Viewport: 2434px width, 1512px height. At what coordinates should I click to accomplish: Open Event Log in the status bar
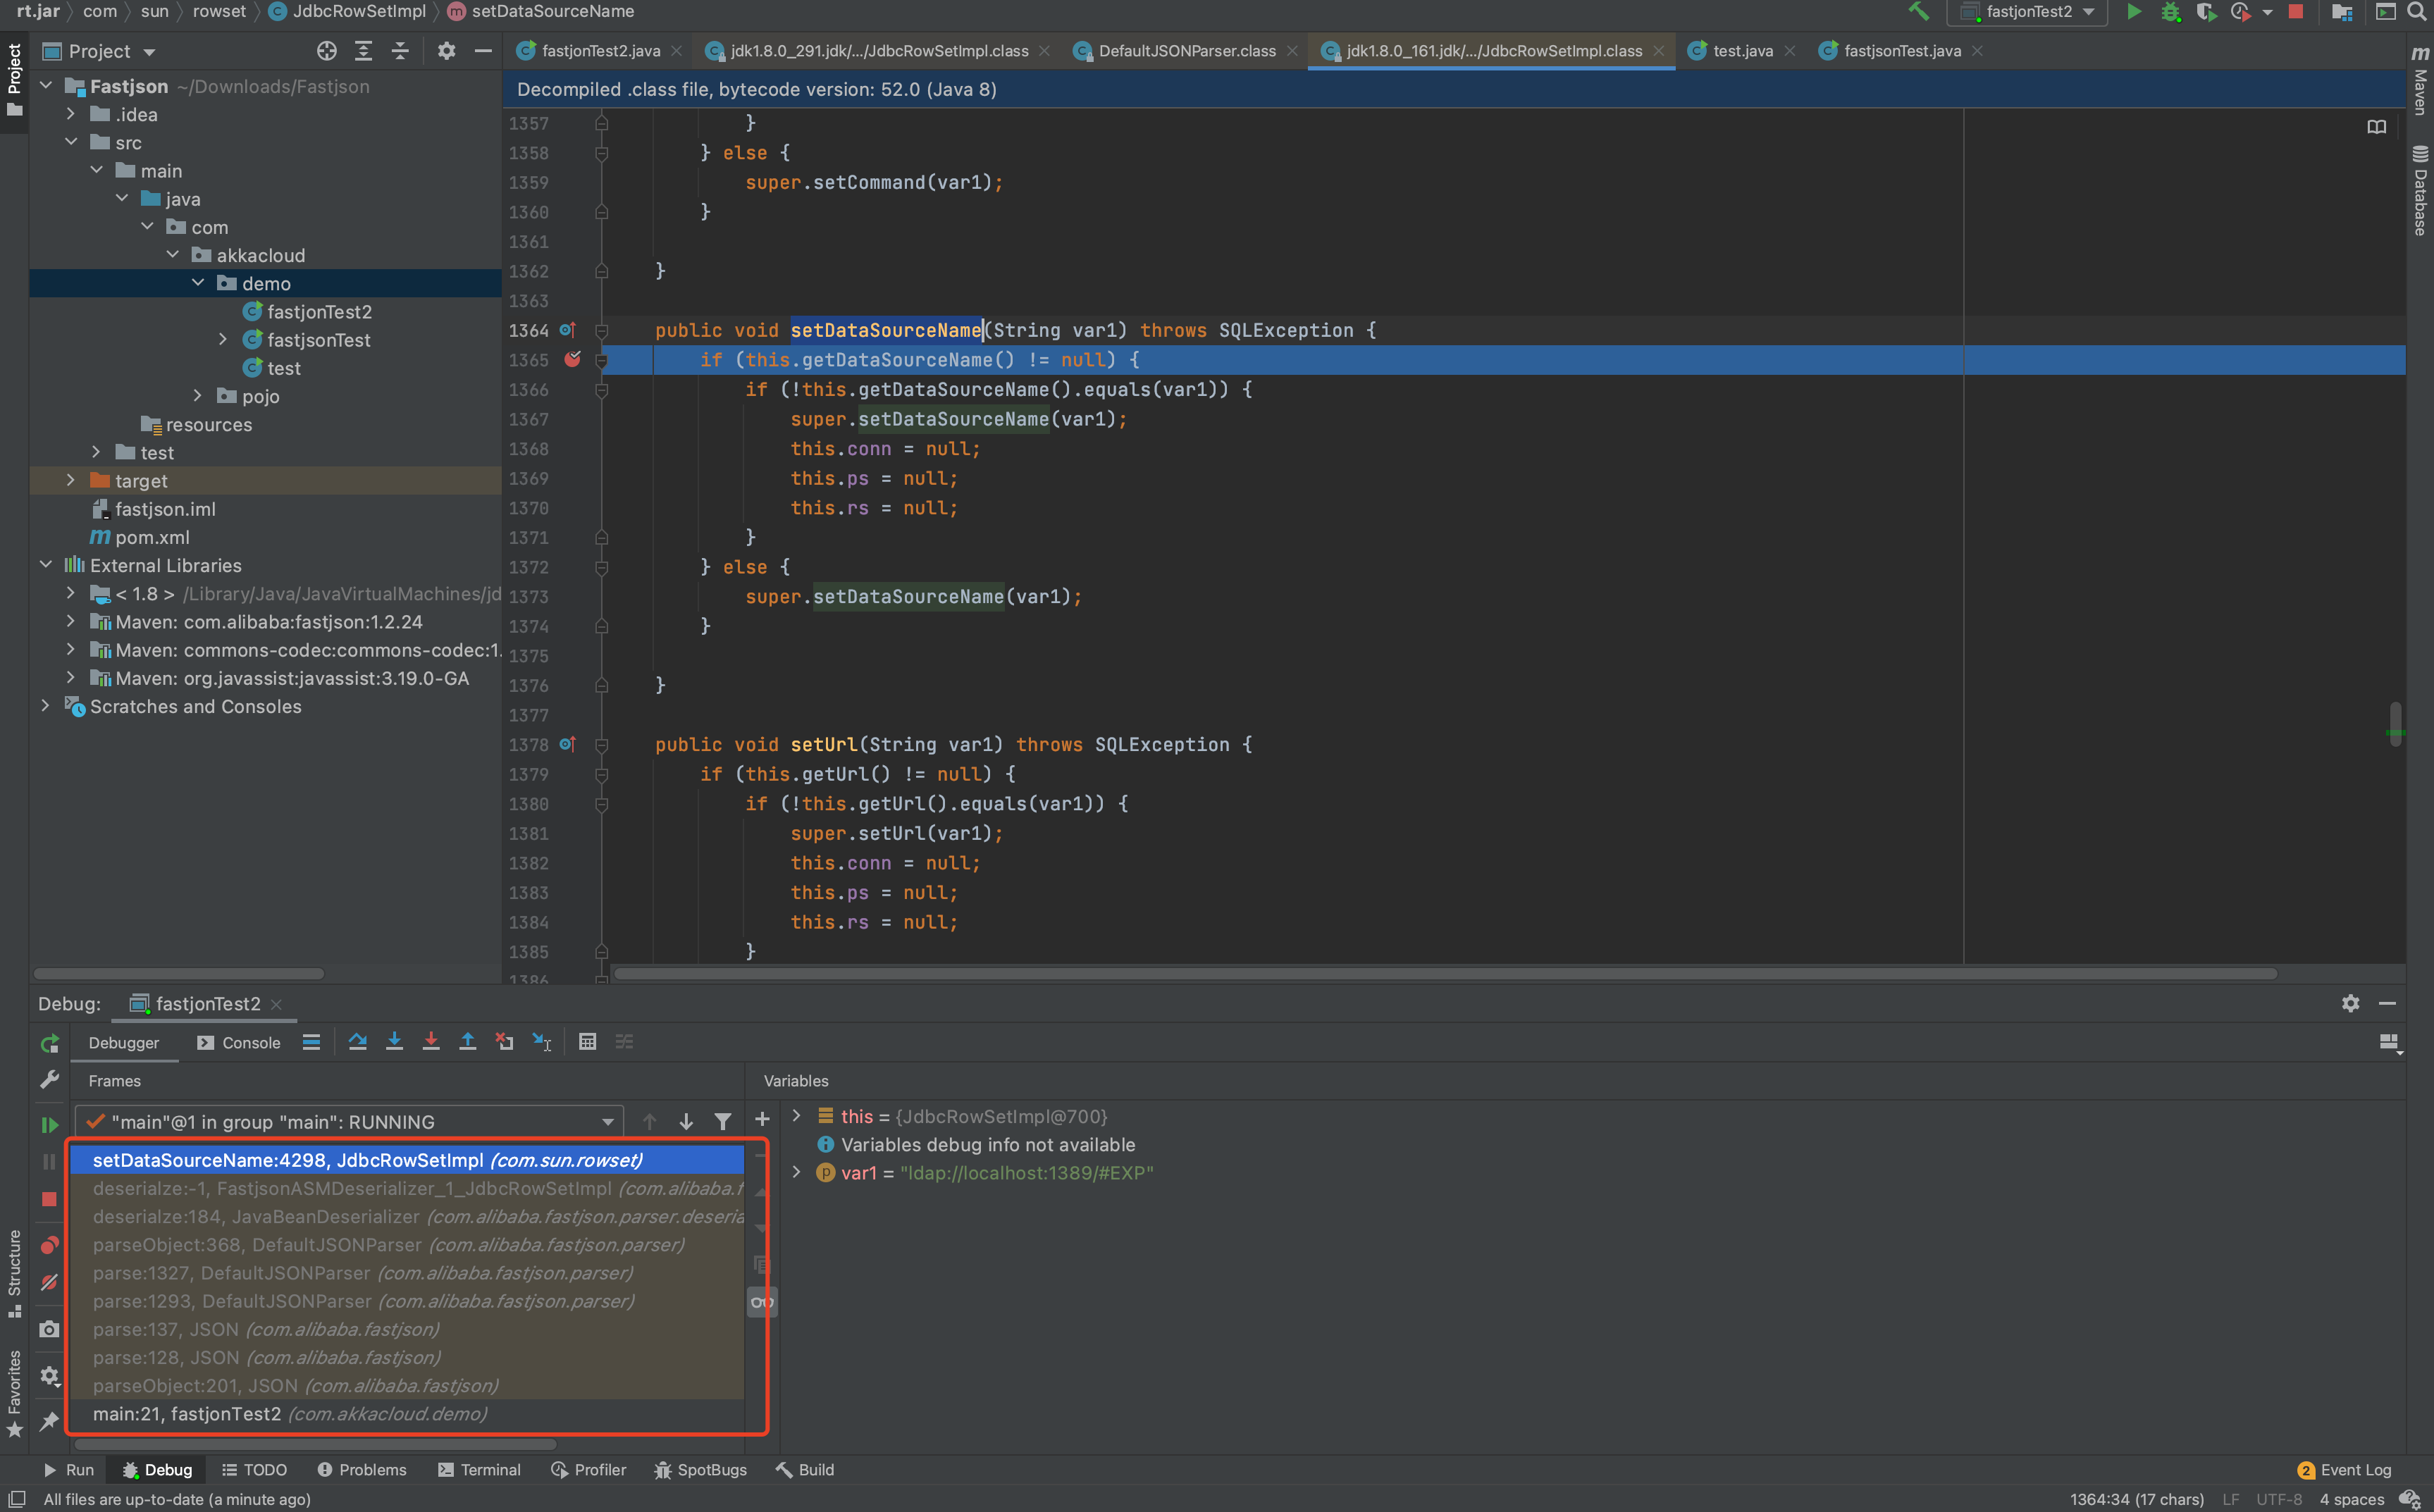[x=2344, y=1469]
